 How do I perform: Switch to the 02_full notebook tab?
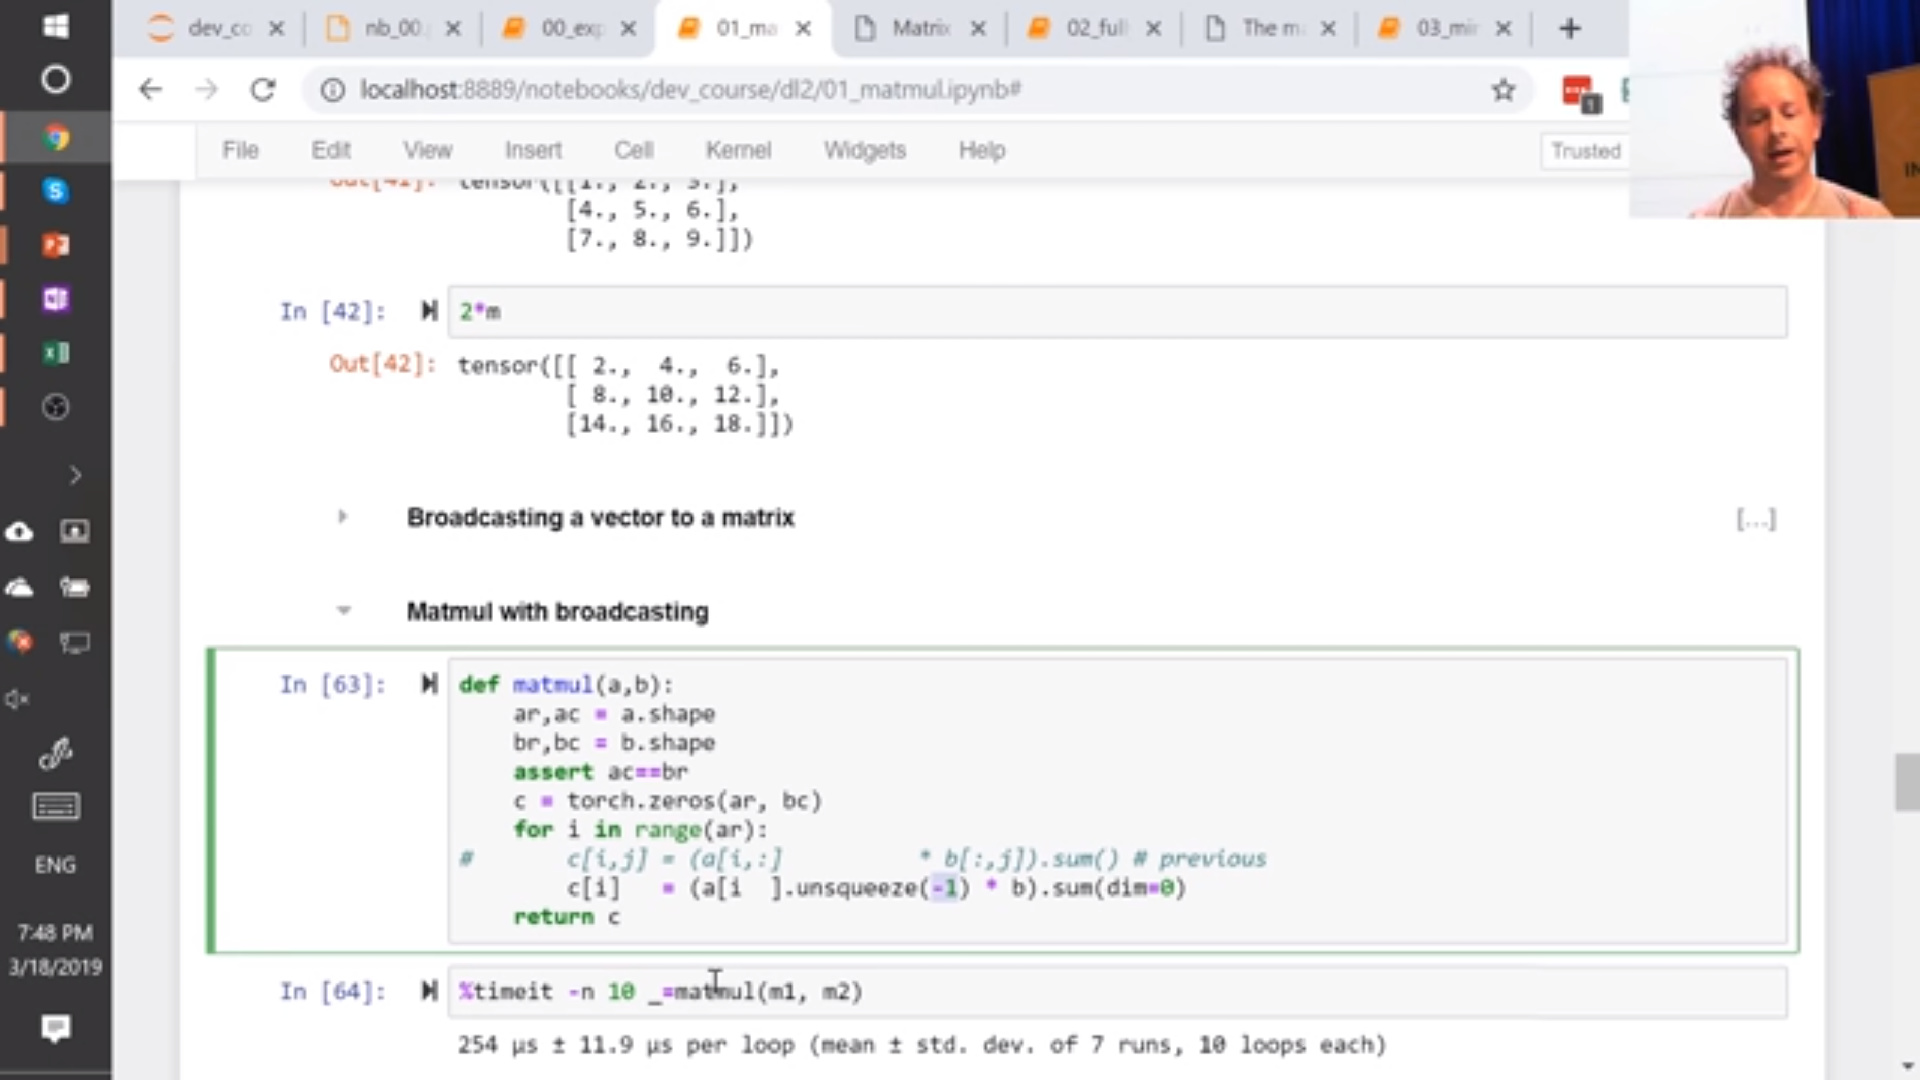[1095, 28]
